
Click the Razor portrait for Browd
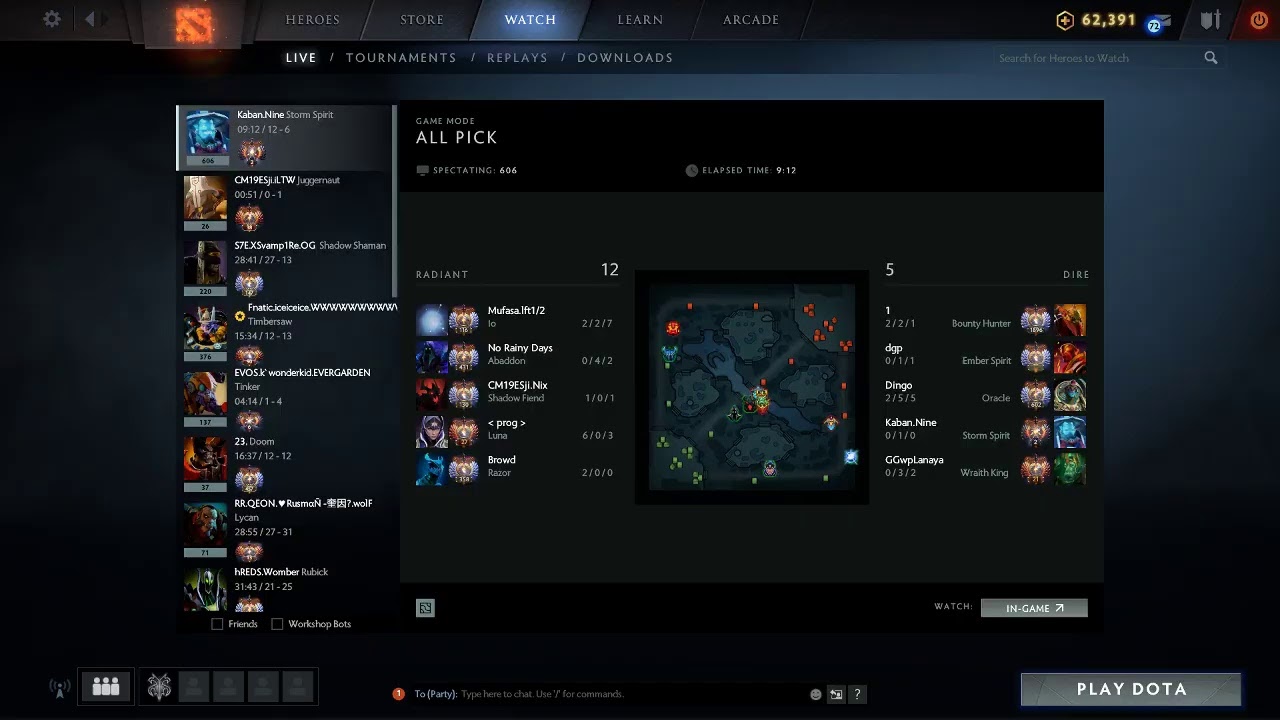[x=431, y=469]
